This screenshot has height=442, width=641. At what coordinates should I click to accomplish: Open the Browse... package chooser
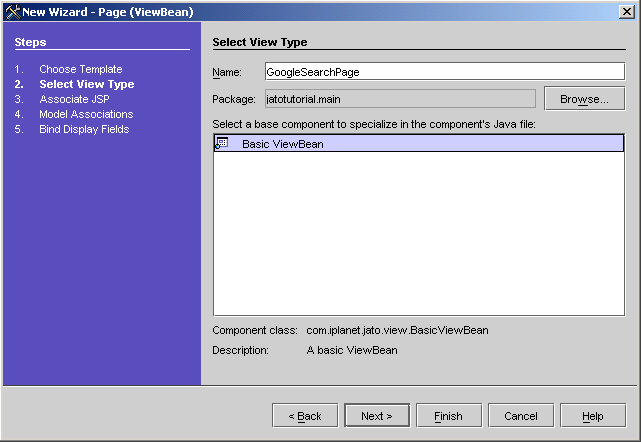(x=584, y=99)
